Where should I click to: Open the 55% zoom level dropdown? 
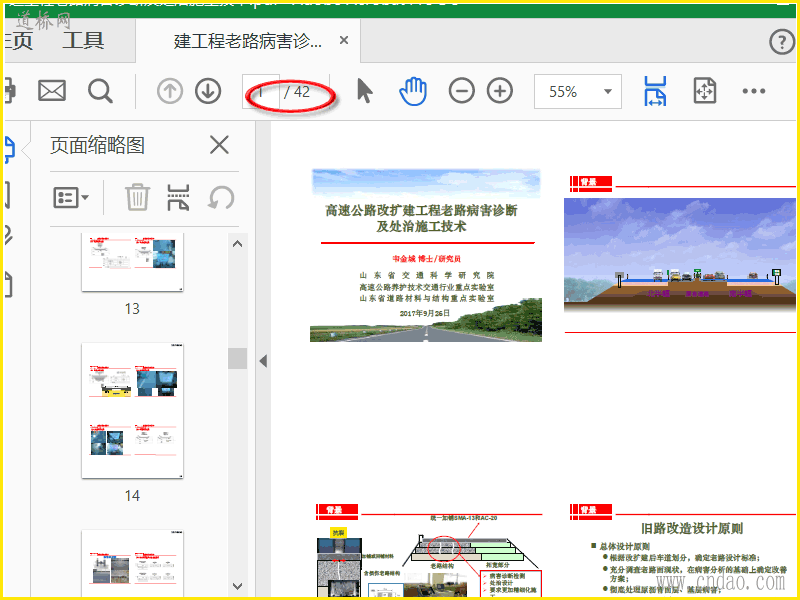[578, 91]
